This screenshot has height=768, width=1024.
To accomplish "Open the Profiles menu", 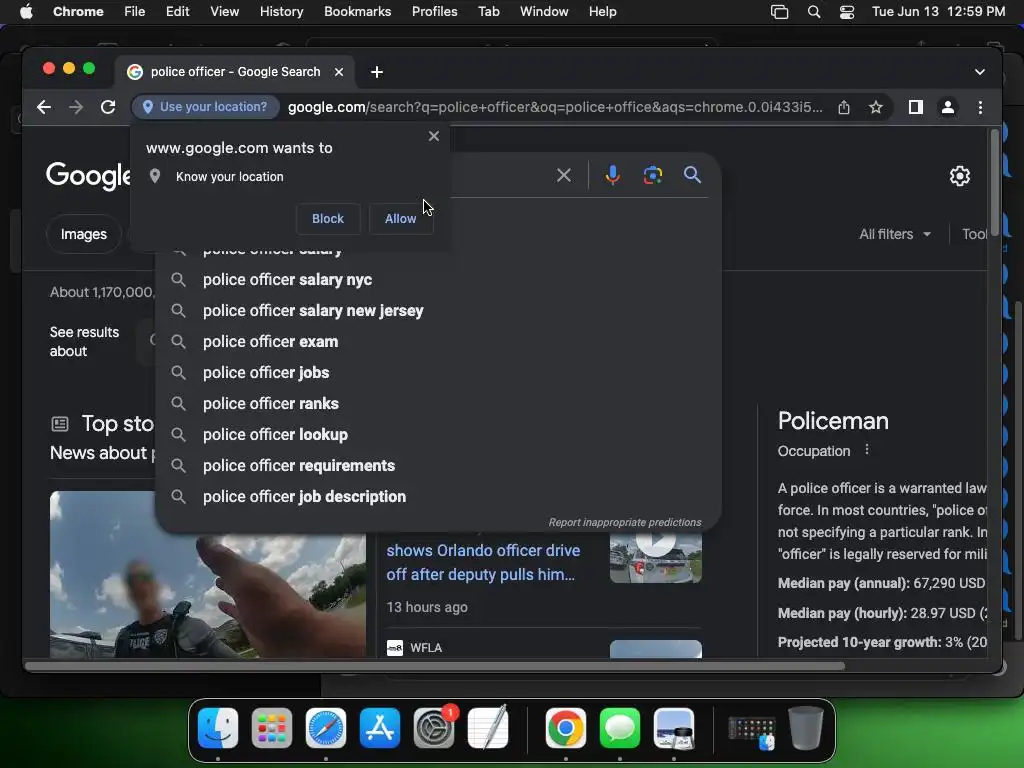I will tap(434, 12).
